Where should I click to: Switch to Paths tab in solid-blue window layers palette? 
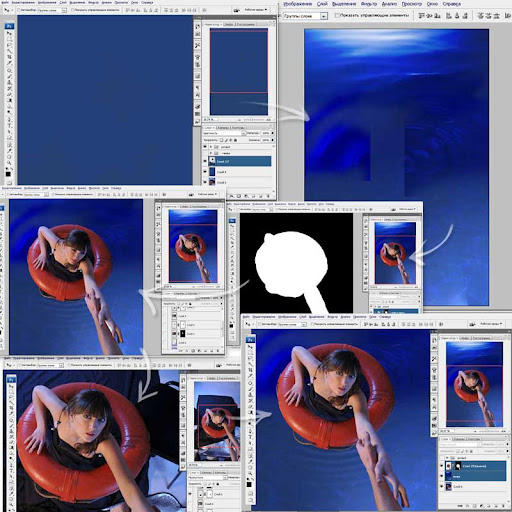[x=238, y=128]
